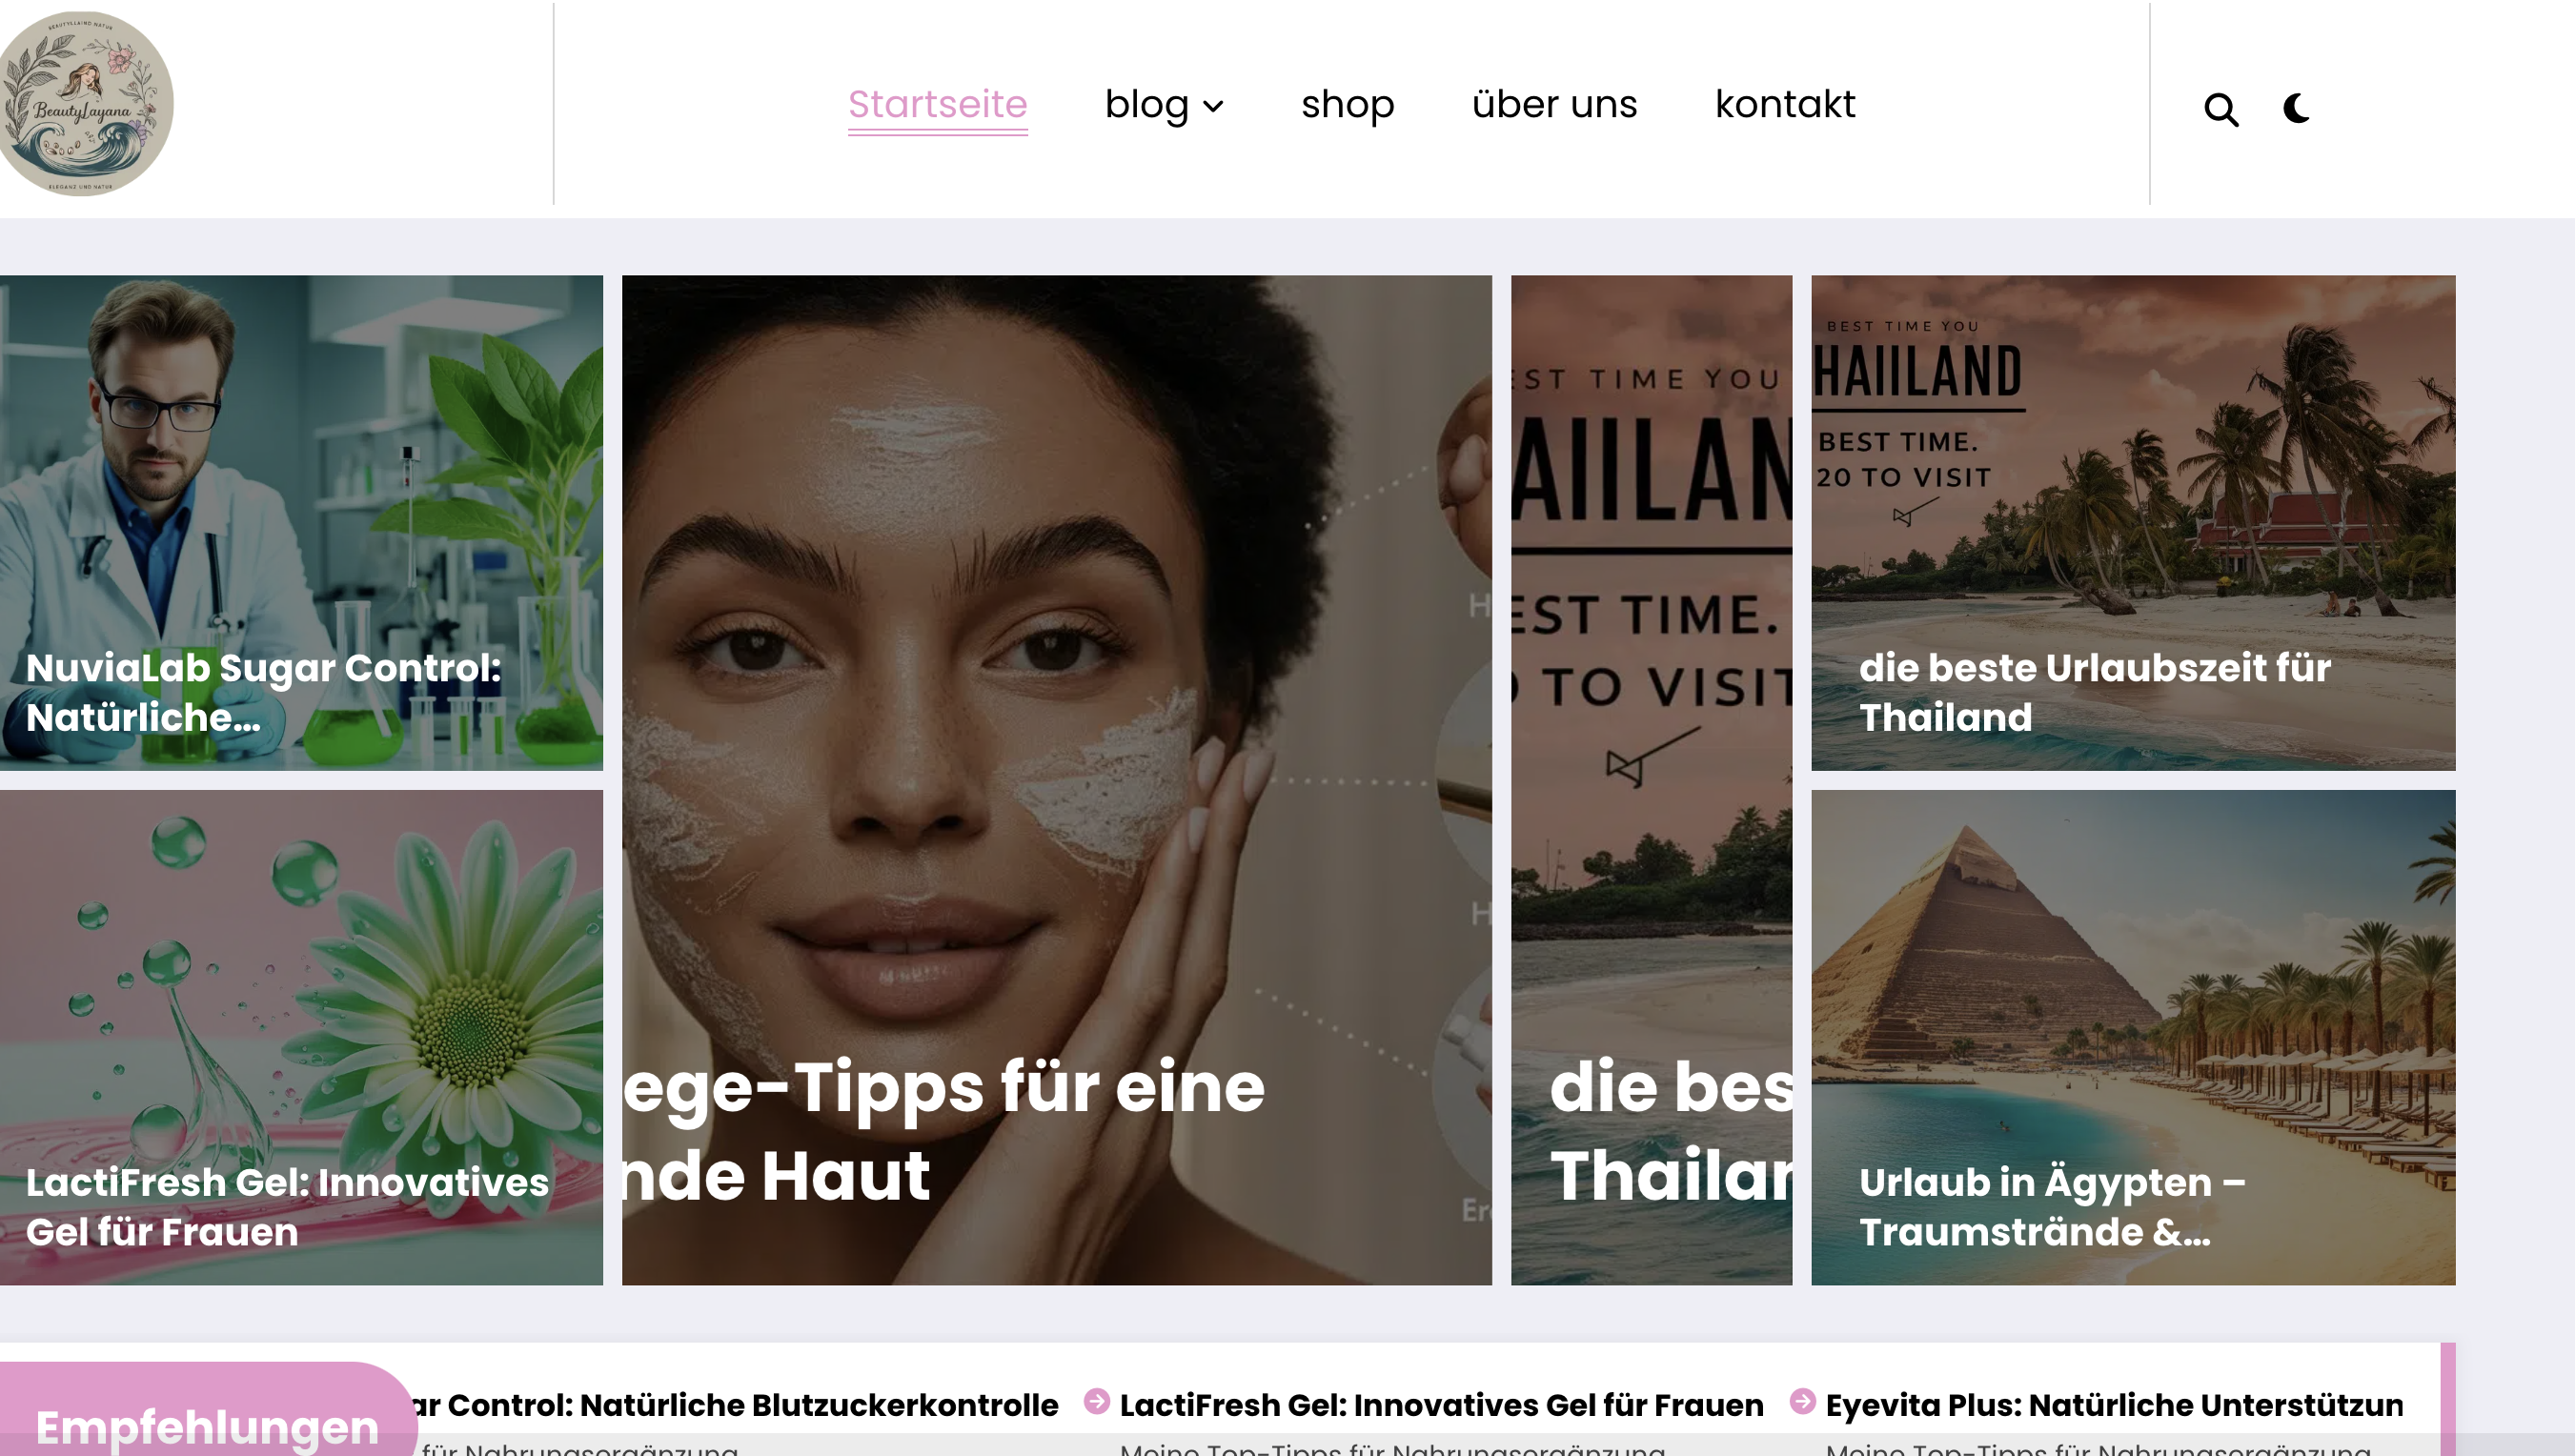Select the face skincare slider image

[x=1056, y=780]
